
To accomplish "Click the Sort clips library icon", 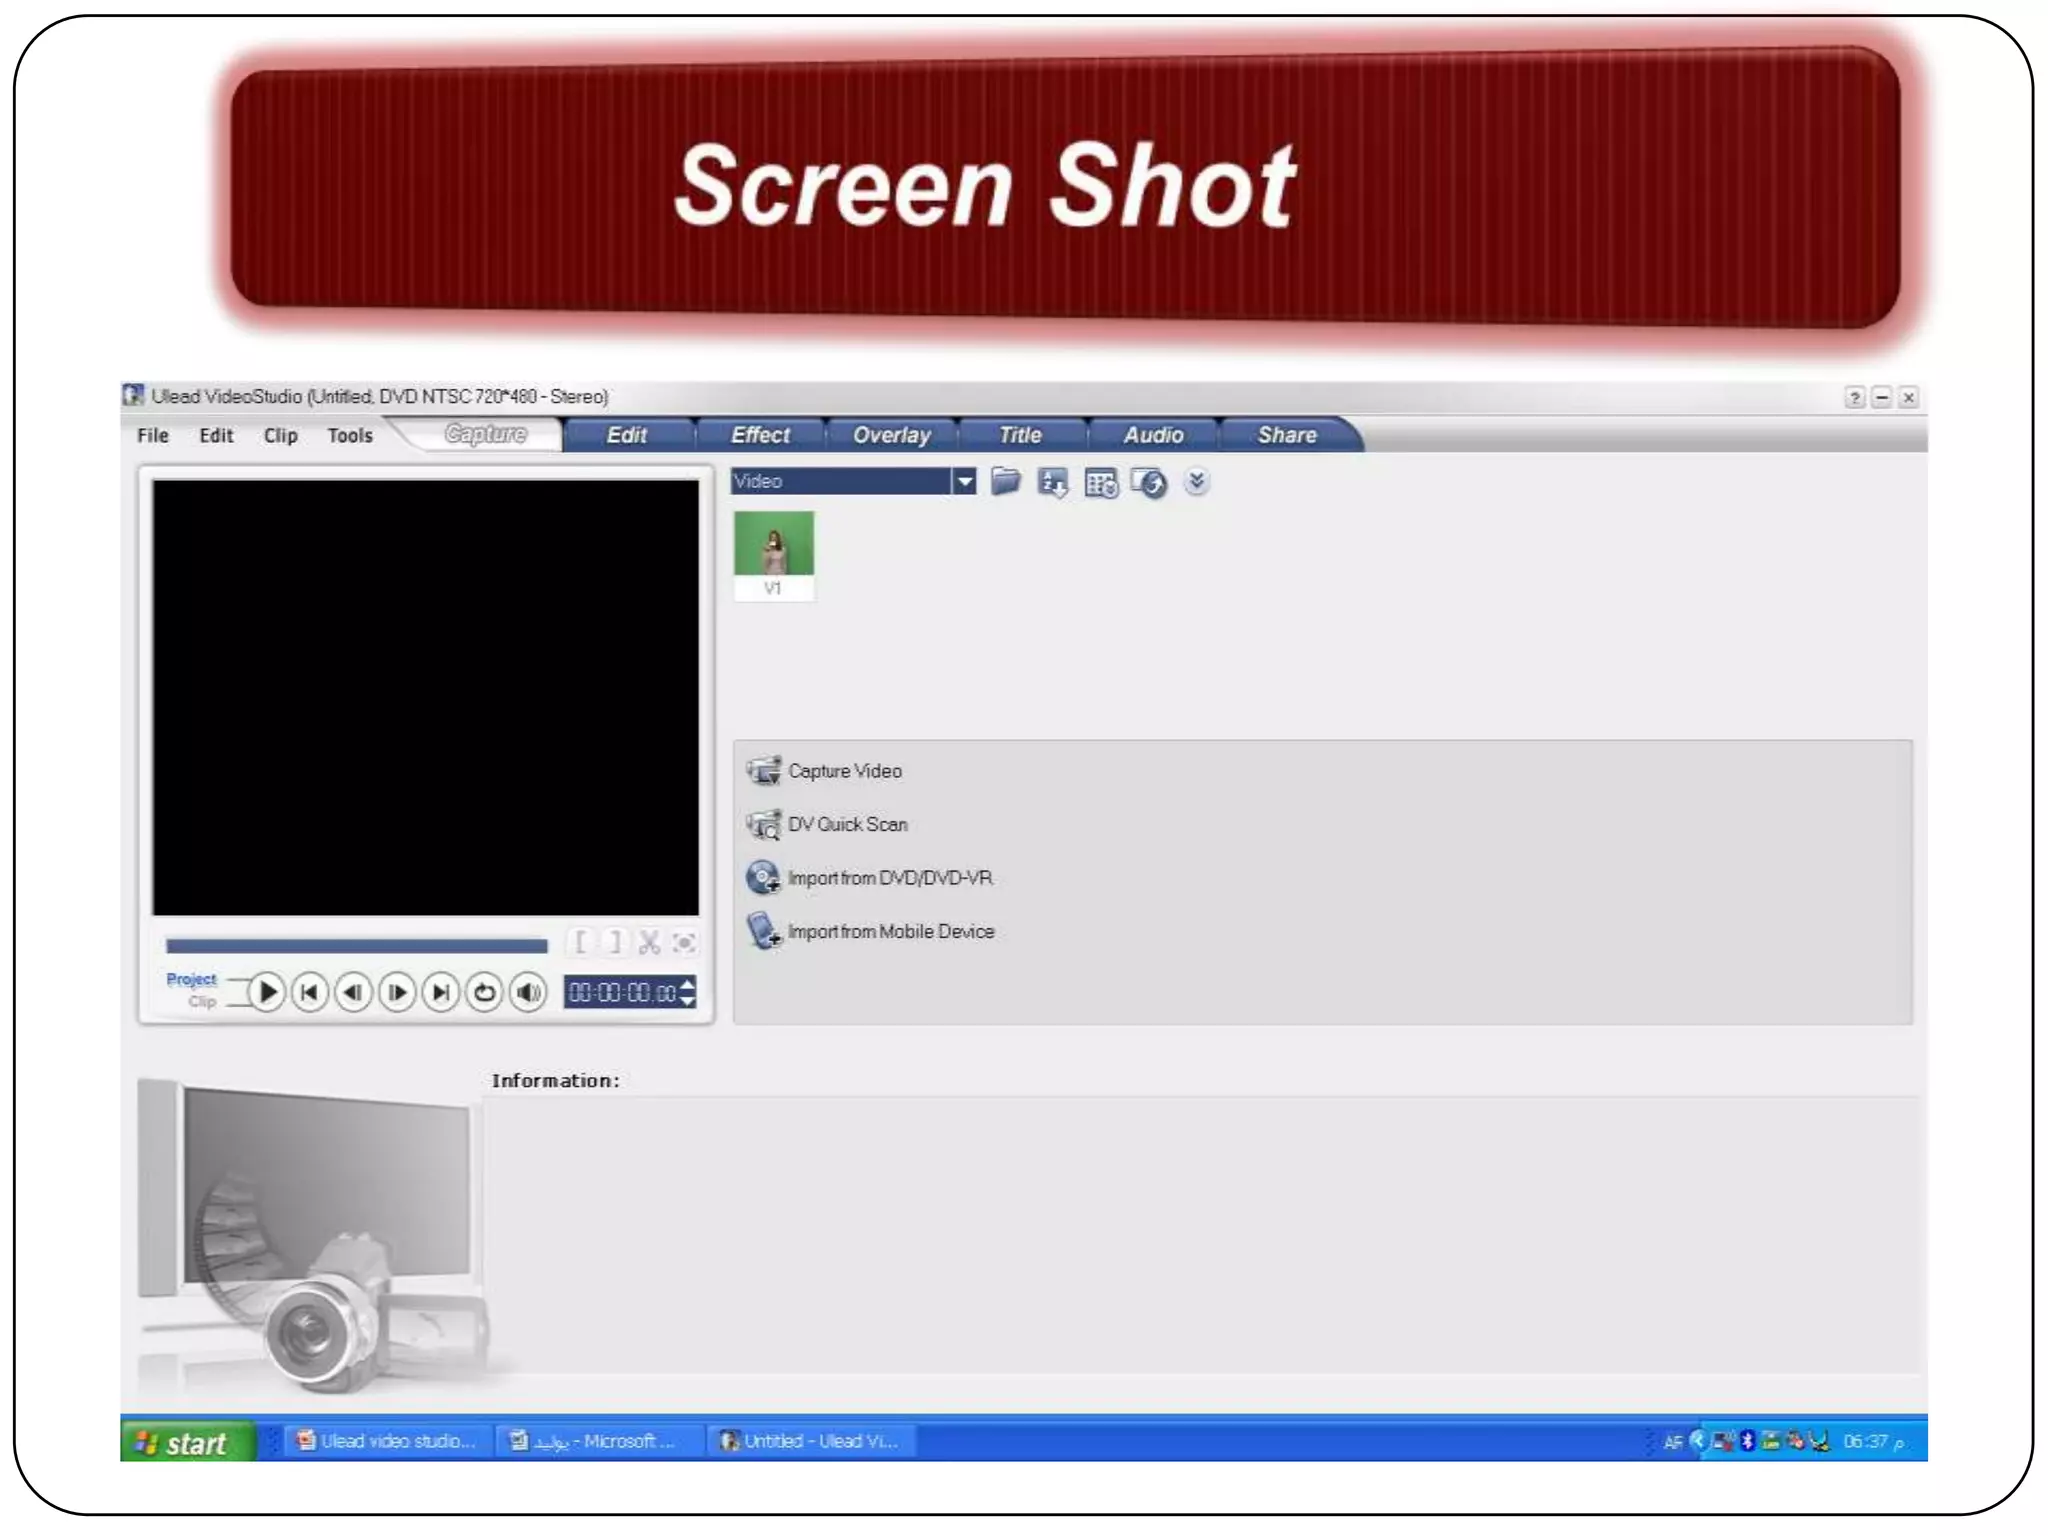I will click(1052, 483).
